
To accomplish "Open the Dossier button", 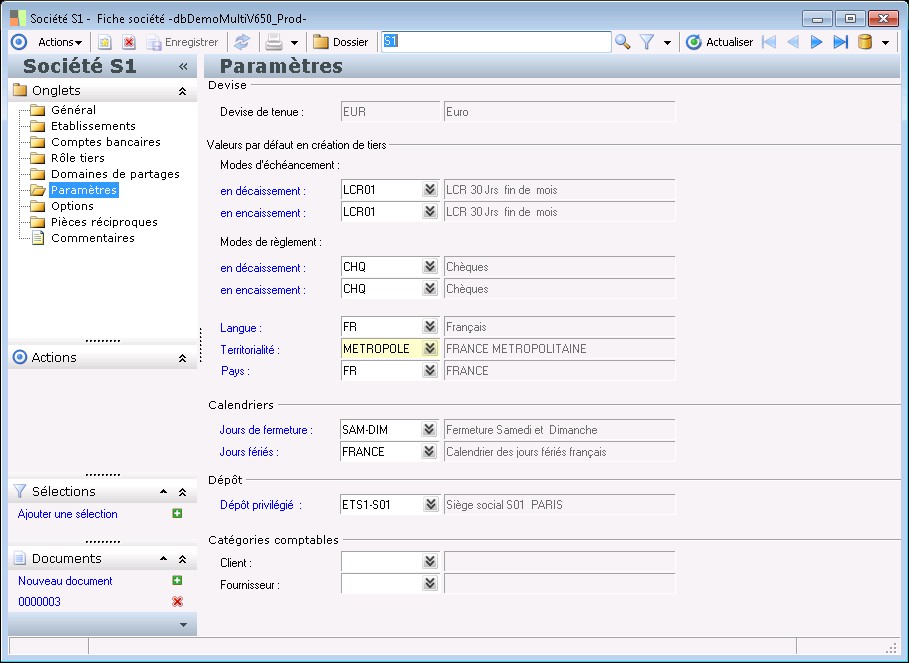I will pos(341,42).
